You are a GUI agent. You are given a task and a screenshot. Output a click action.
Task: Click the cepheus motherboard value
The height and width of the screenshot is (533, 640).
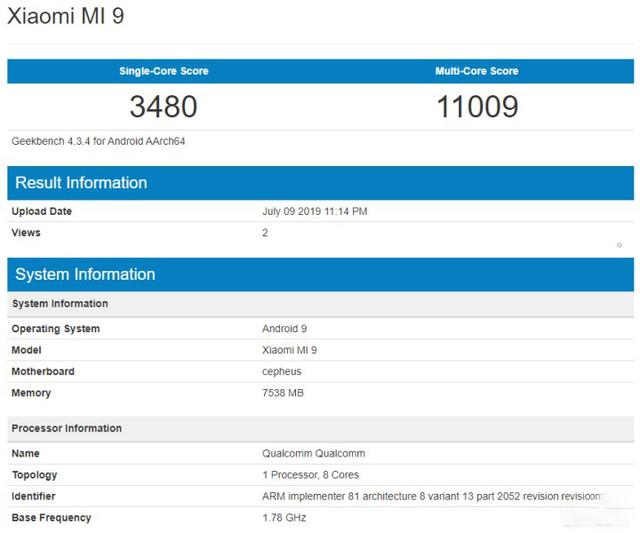pyautogui.click(x=282, y=372)
